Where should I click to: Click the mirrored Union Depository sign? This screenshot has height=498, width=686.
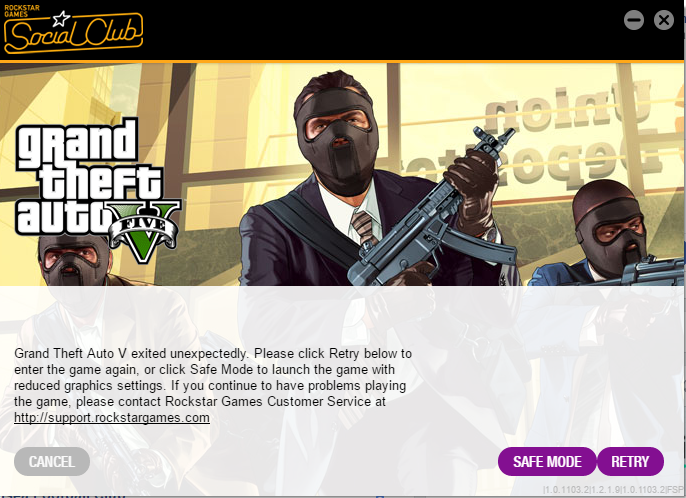click(573, 136)
